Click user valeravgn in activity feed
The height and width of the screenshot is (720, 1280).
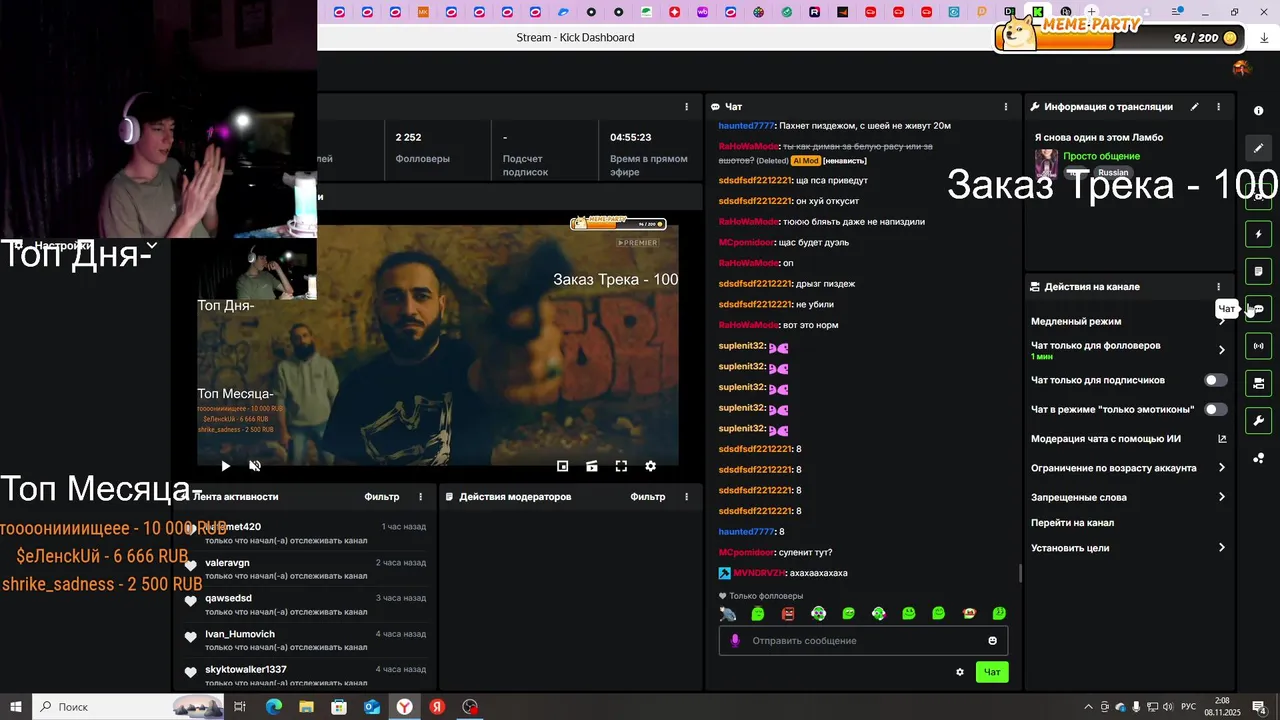[x=227, y=563]
